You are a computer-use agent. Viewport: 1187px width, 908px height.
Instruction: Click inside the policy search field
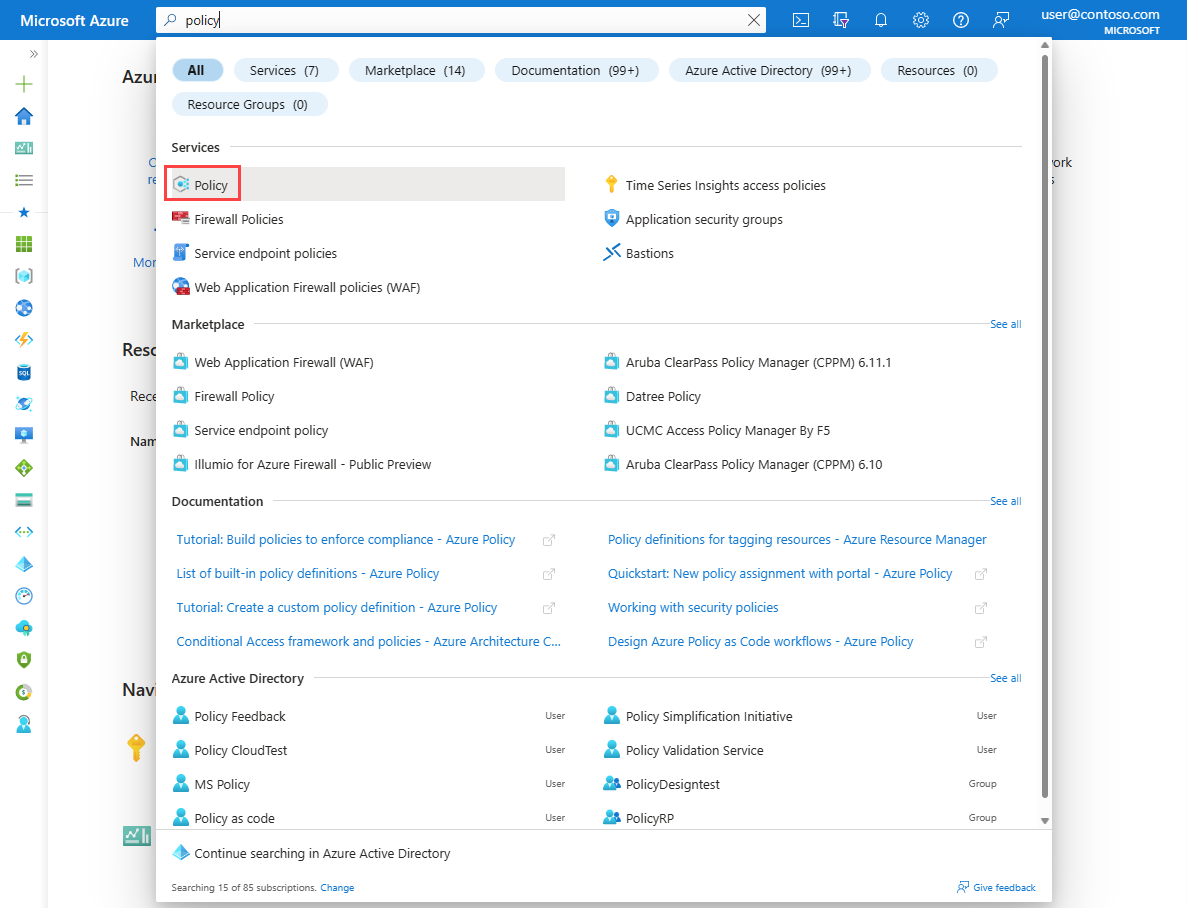point(460,20)
